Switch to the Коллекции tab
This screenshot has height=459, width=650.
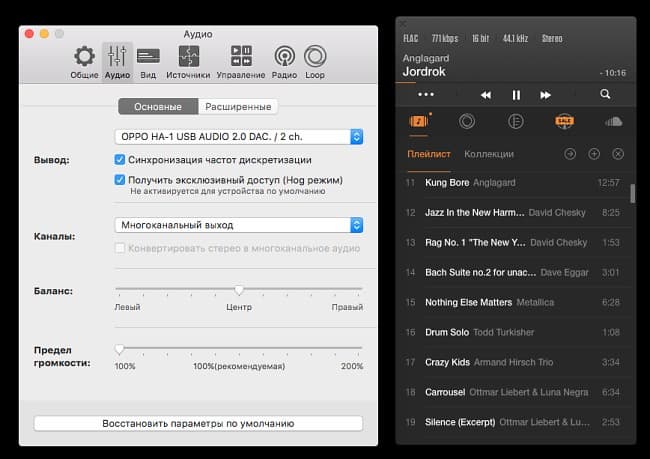[x=489, y=154]
